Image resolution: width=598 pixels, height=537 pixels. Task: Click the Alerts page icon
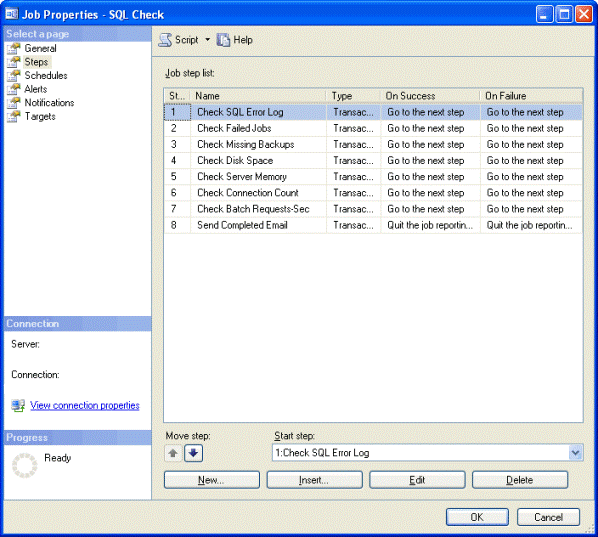tap(13, 89)
